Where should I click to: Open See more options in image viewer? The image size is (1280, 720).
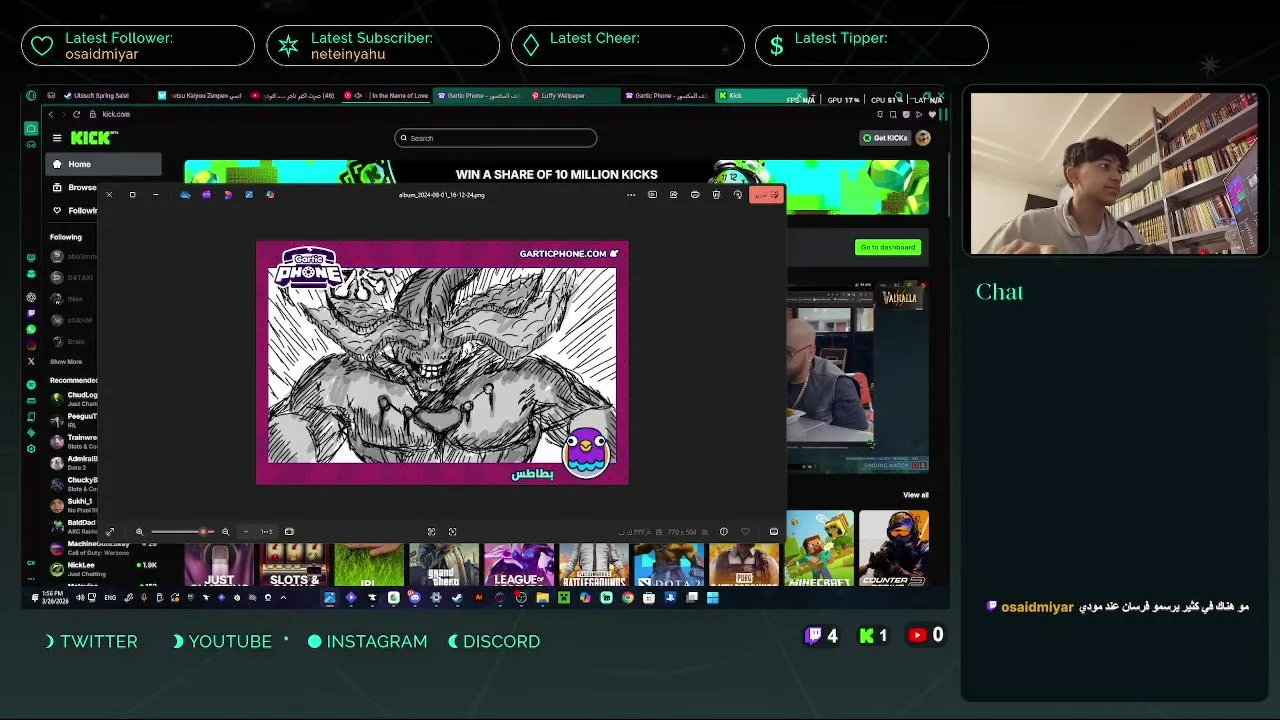[631, 195]
